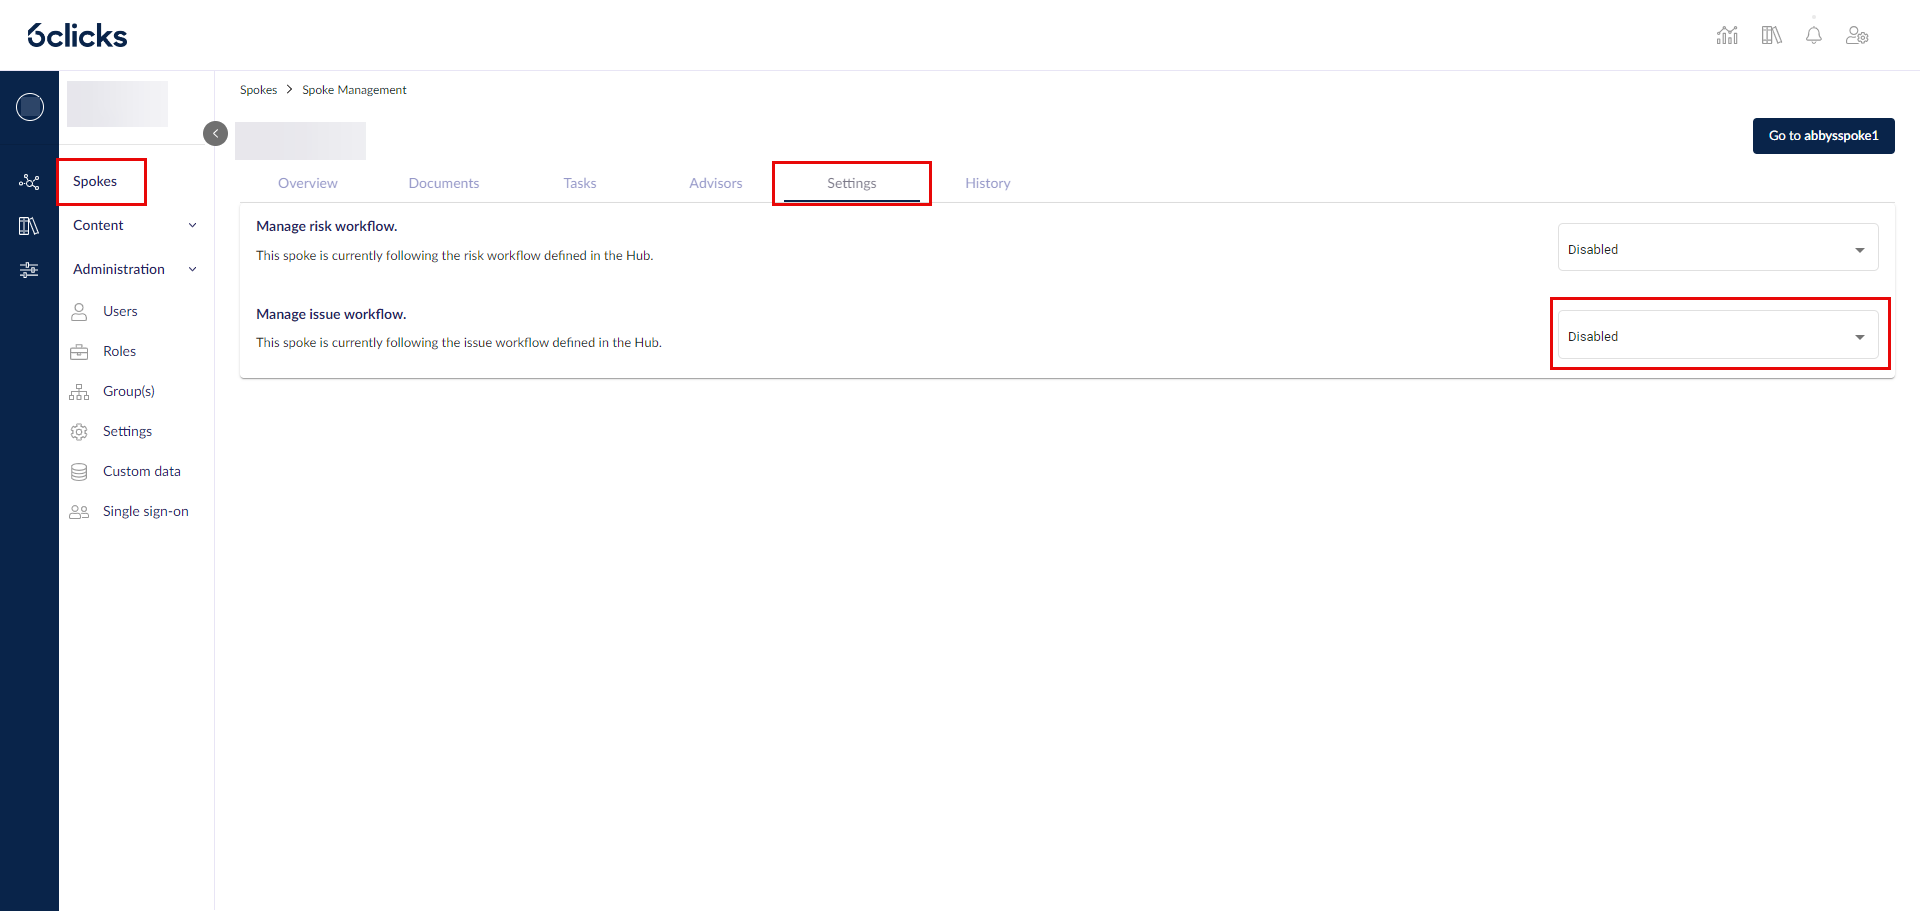Switch to the History tab

[x=987, y=183]
